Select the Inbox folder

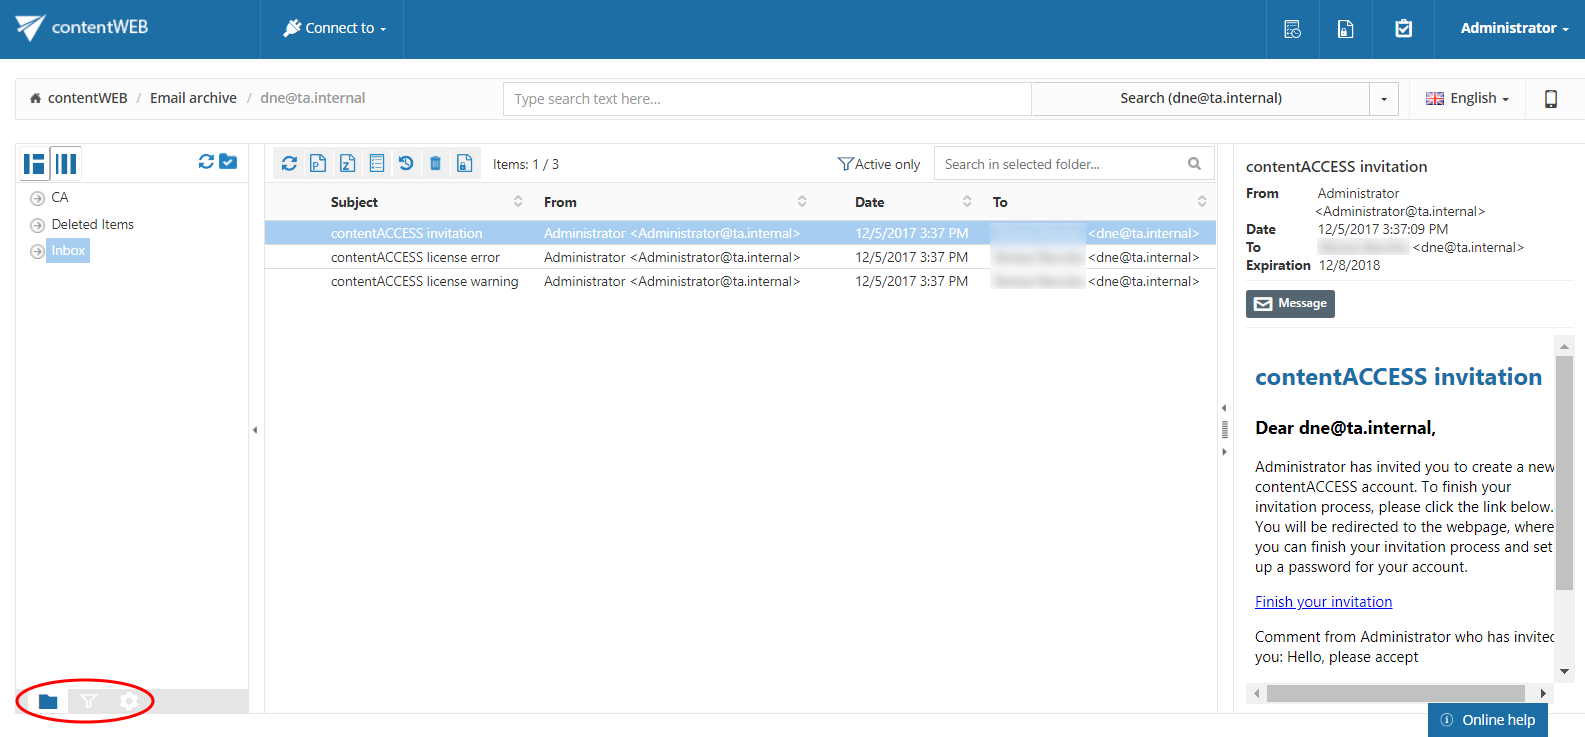coord(68,251)
